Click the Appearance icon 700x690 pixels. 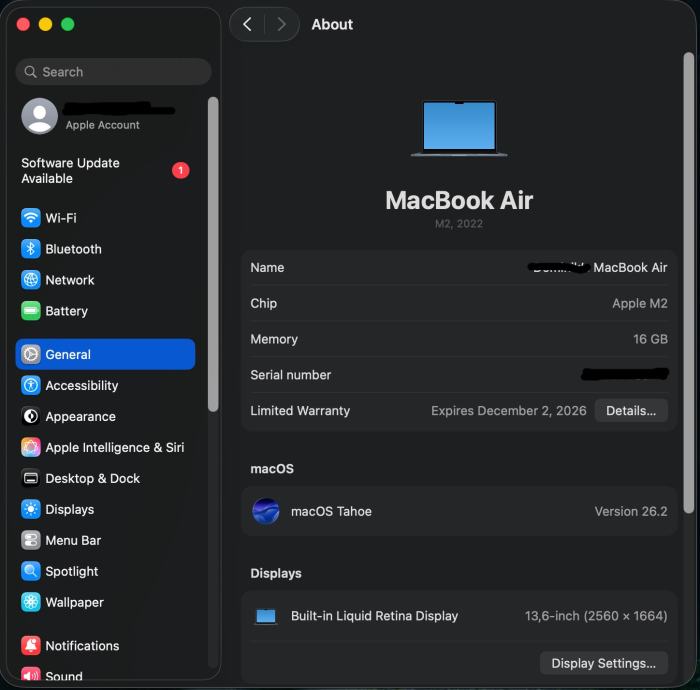point(31,416)
